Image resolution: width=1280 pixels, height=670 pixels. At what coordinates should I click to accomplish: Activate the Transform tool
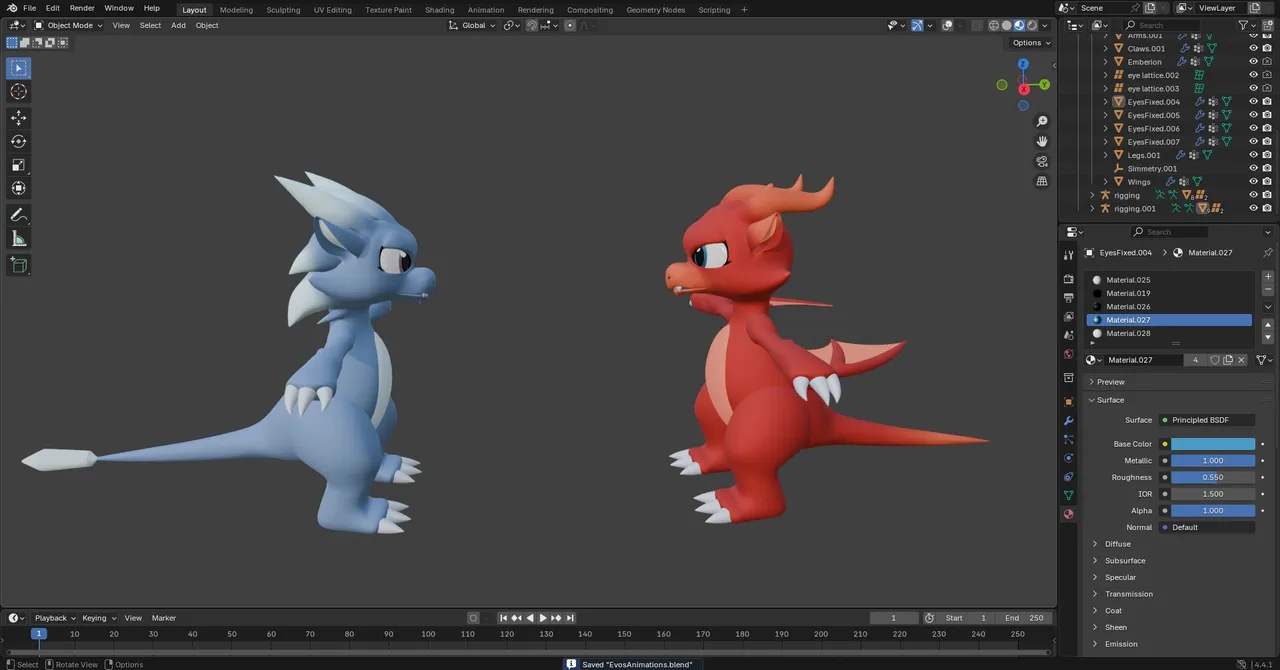pyautogui.click(x=18, y=188)
